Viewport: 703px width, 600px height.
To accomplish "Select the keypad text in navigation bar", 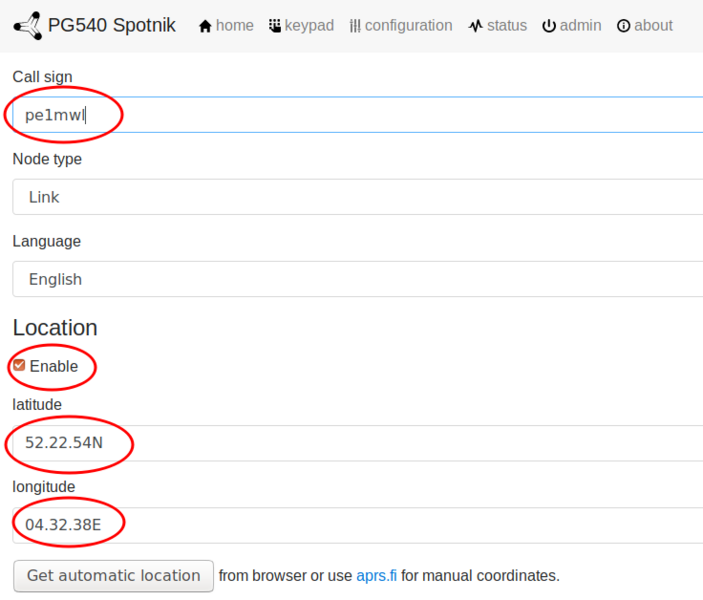I will [x=309, y=26].
